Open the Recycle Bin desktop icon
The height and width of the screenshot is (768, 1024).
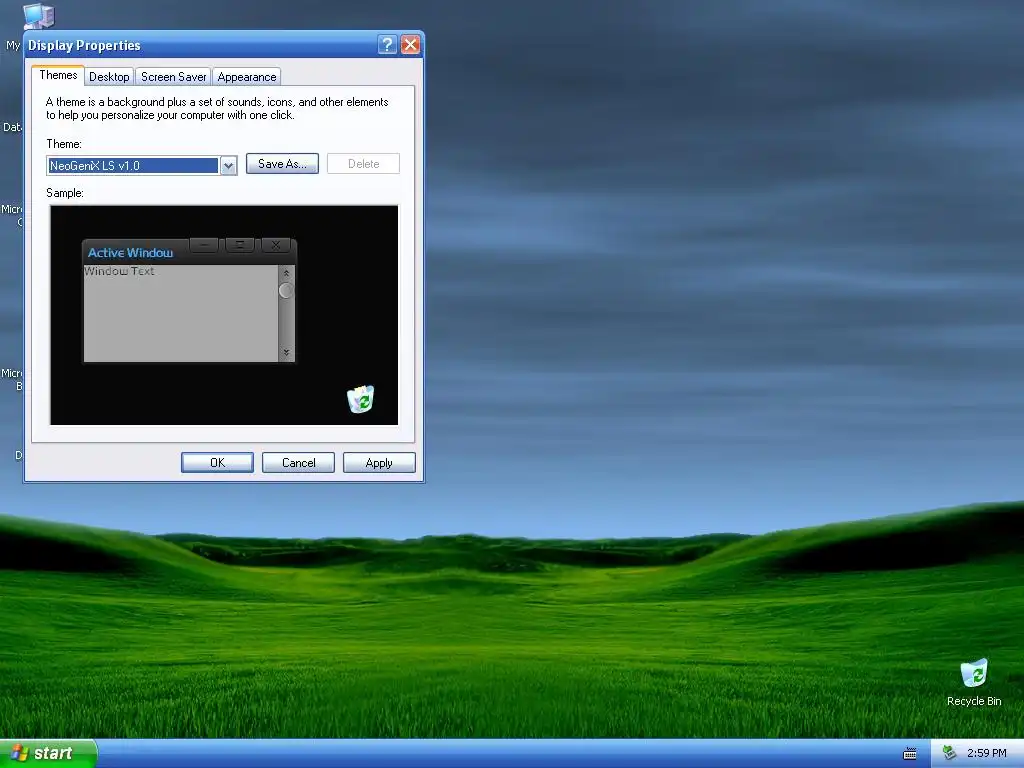[x=974, y=682]
